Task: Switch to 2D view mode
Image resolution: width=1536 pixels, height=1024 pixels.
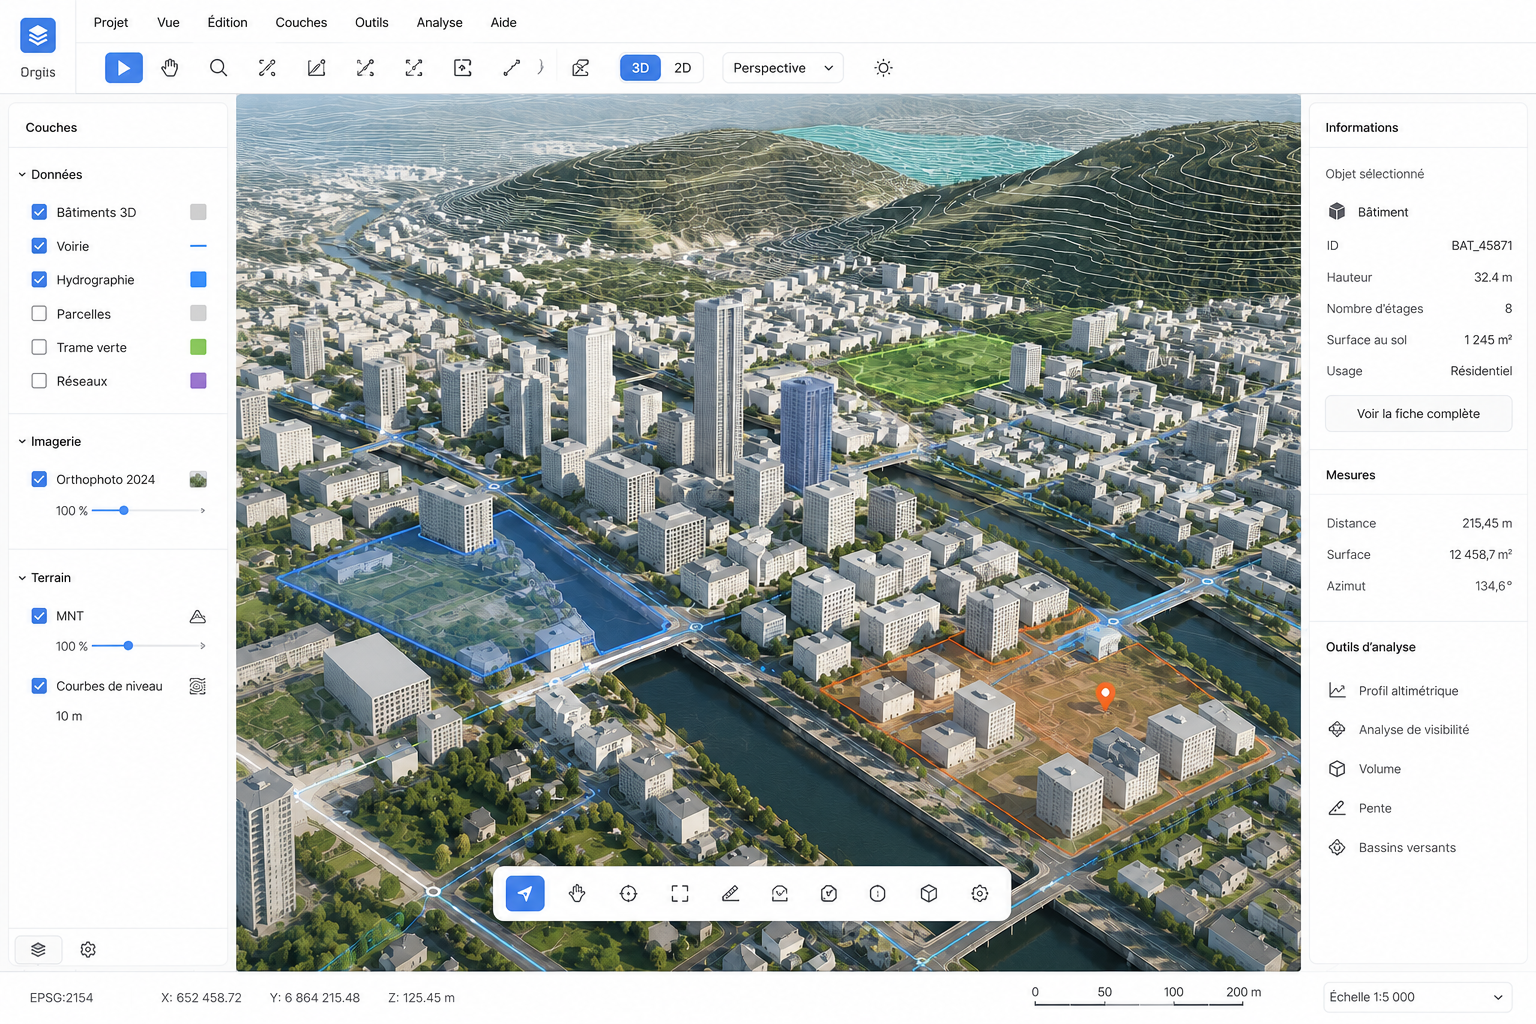Action: pyautogui.click(x=683, y=68)
